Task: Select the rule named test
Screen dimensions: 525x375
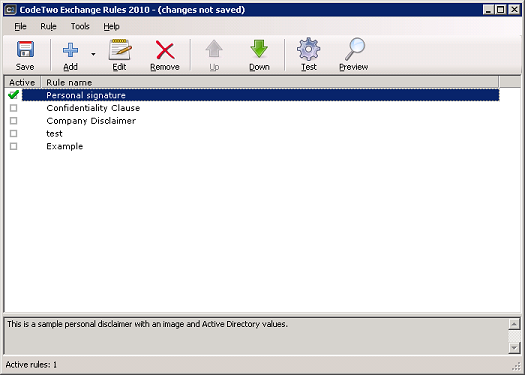Action: [x=54, y=134]
